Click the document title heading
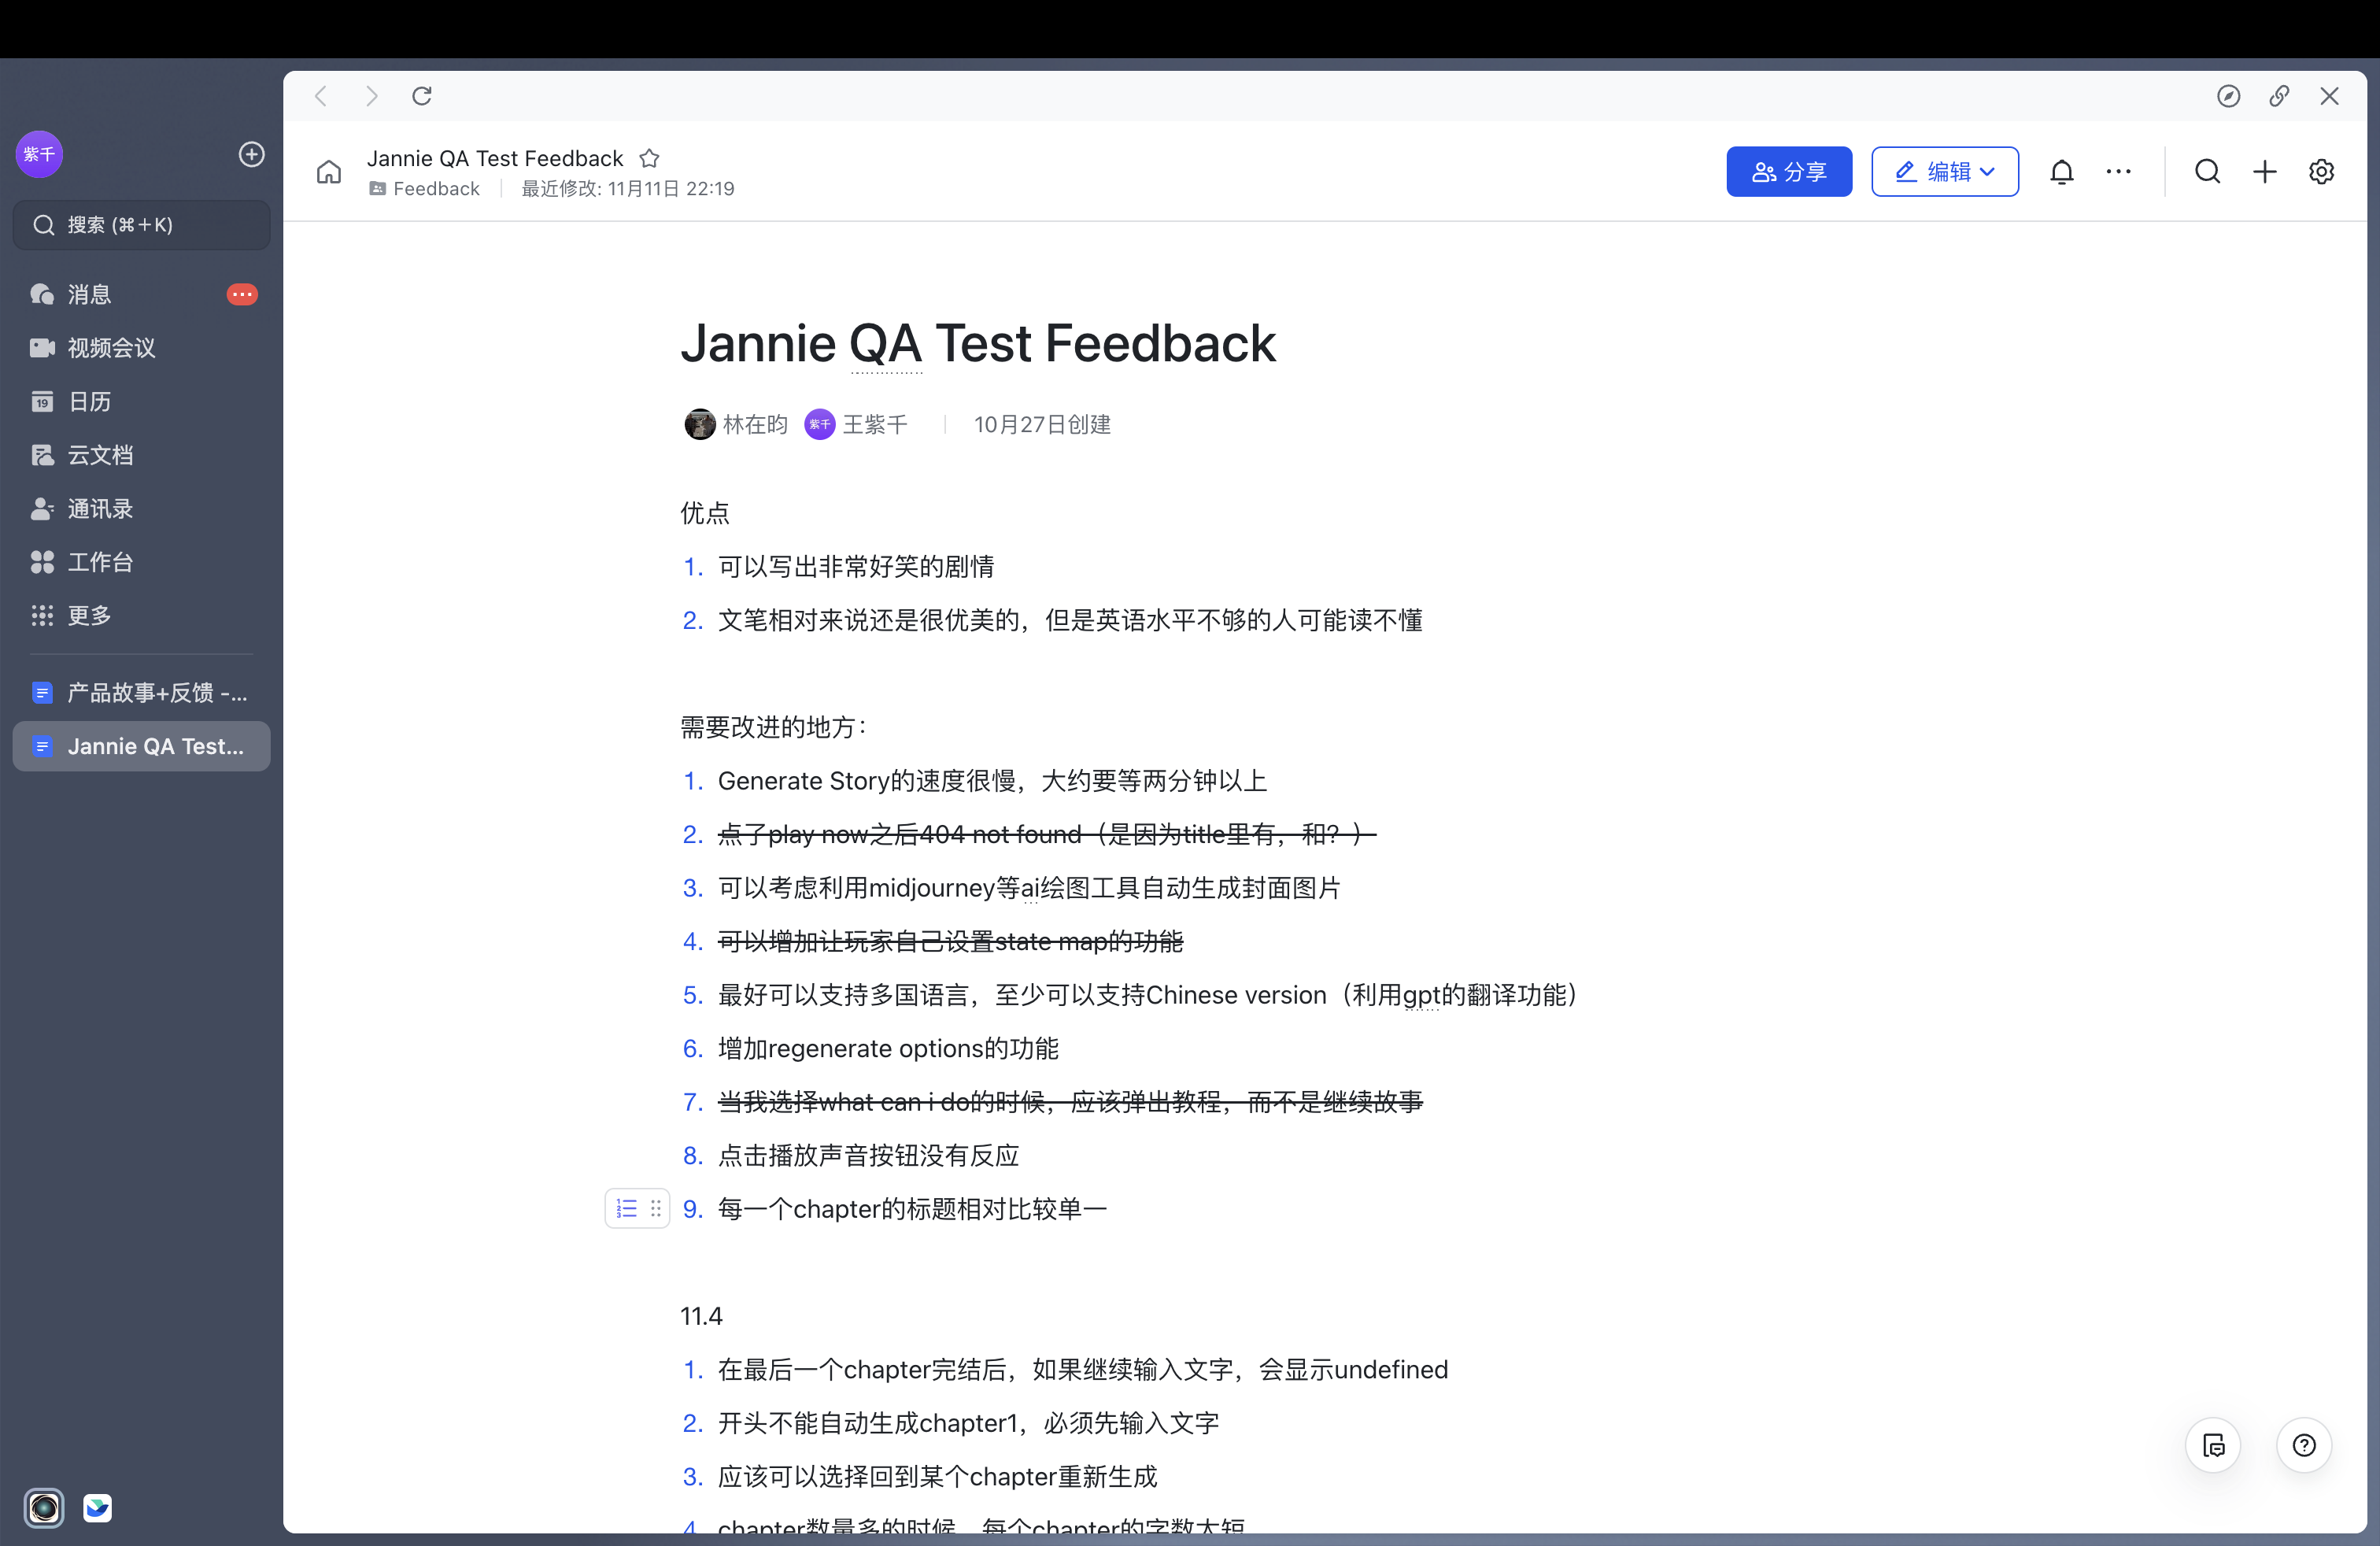The width and height of the screenshot is (2380, 1546). (978, 343)
